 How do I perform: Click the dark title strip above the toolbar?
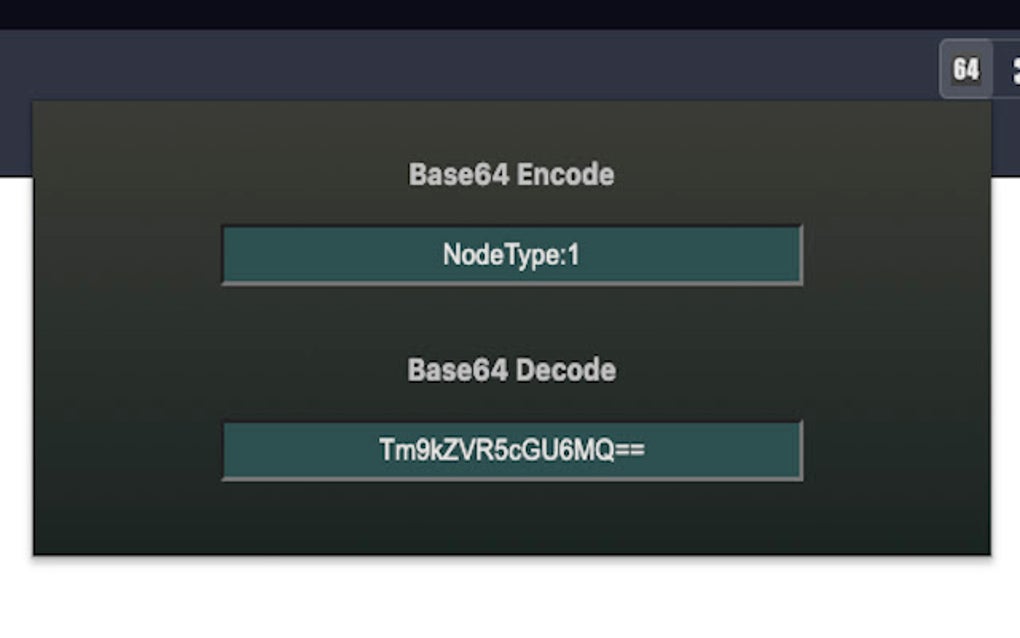click(500, 13)
